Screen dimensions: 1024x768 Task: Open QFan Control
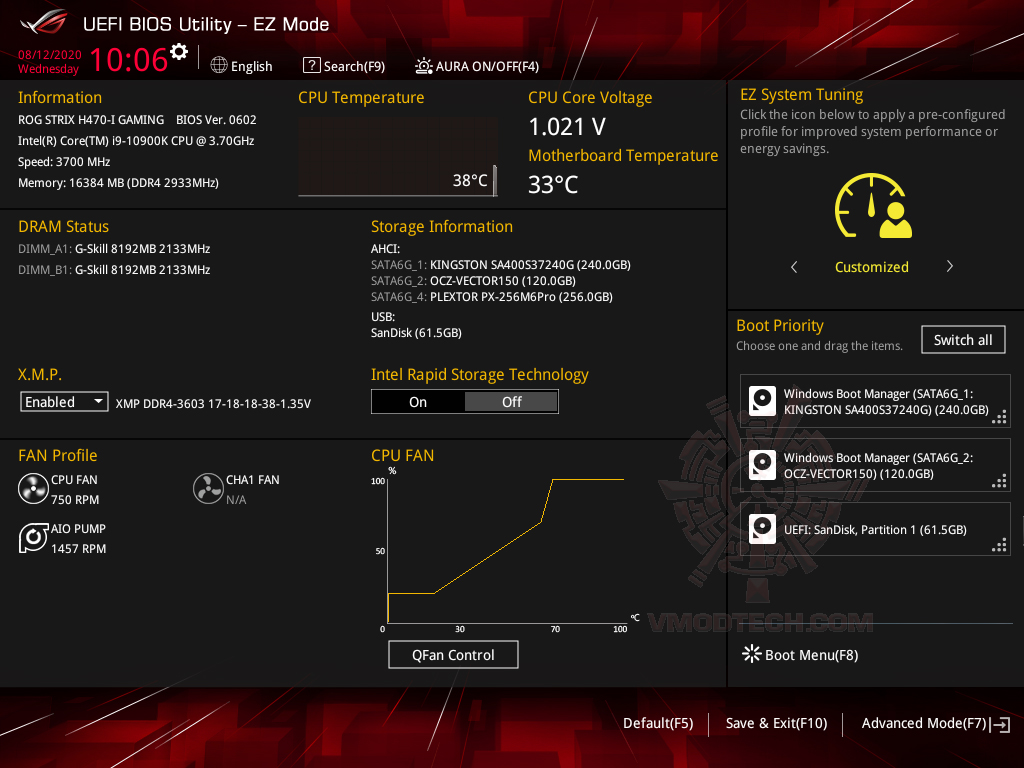click(x=453, y=654)
